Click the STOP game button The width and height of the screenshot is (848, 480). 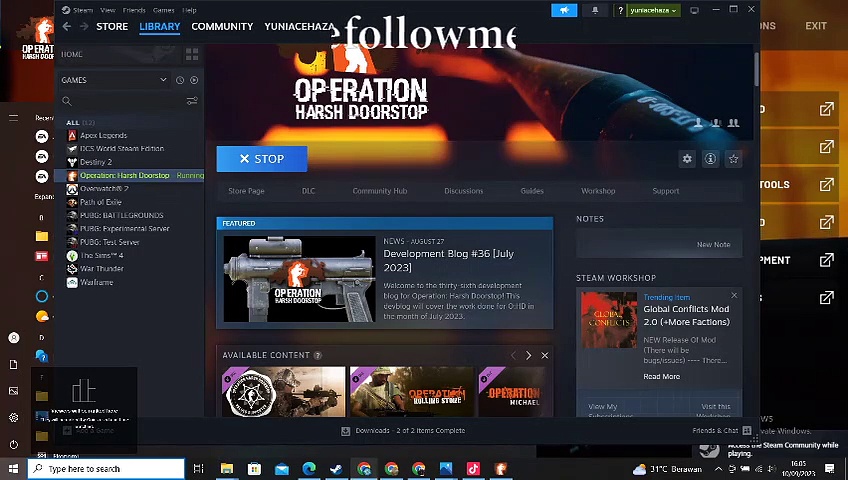point(262,159)
